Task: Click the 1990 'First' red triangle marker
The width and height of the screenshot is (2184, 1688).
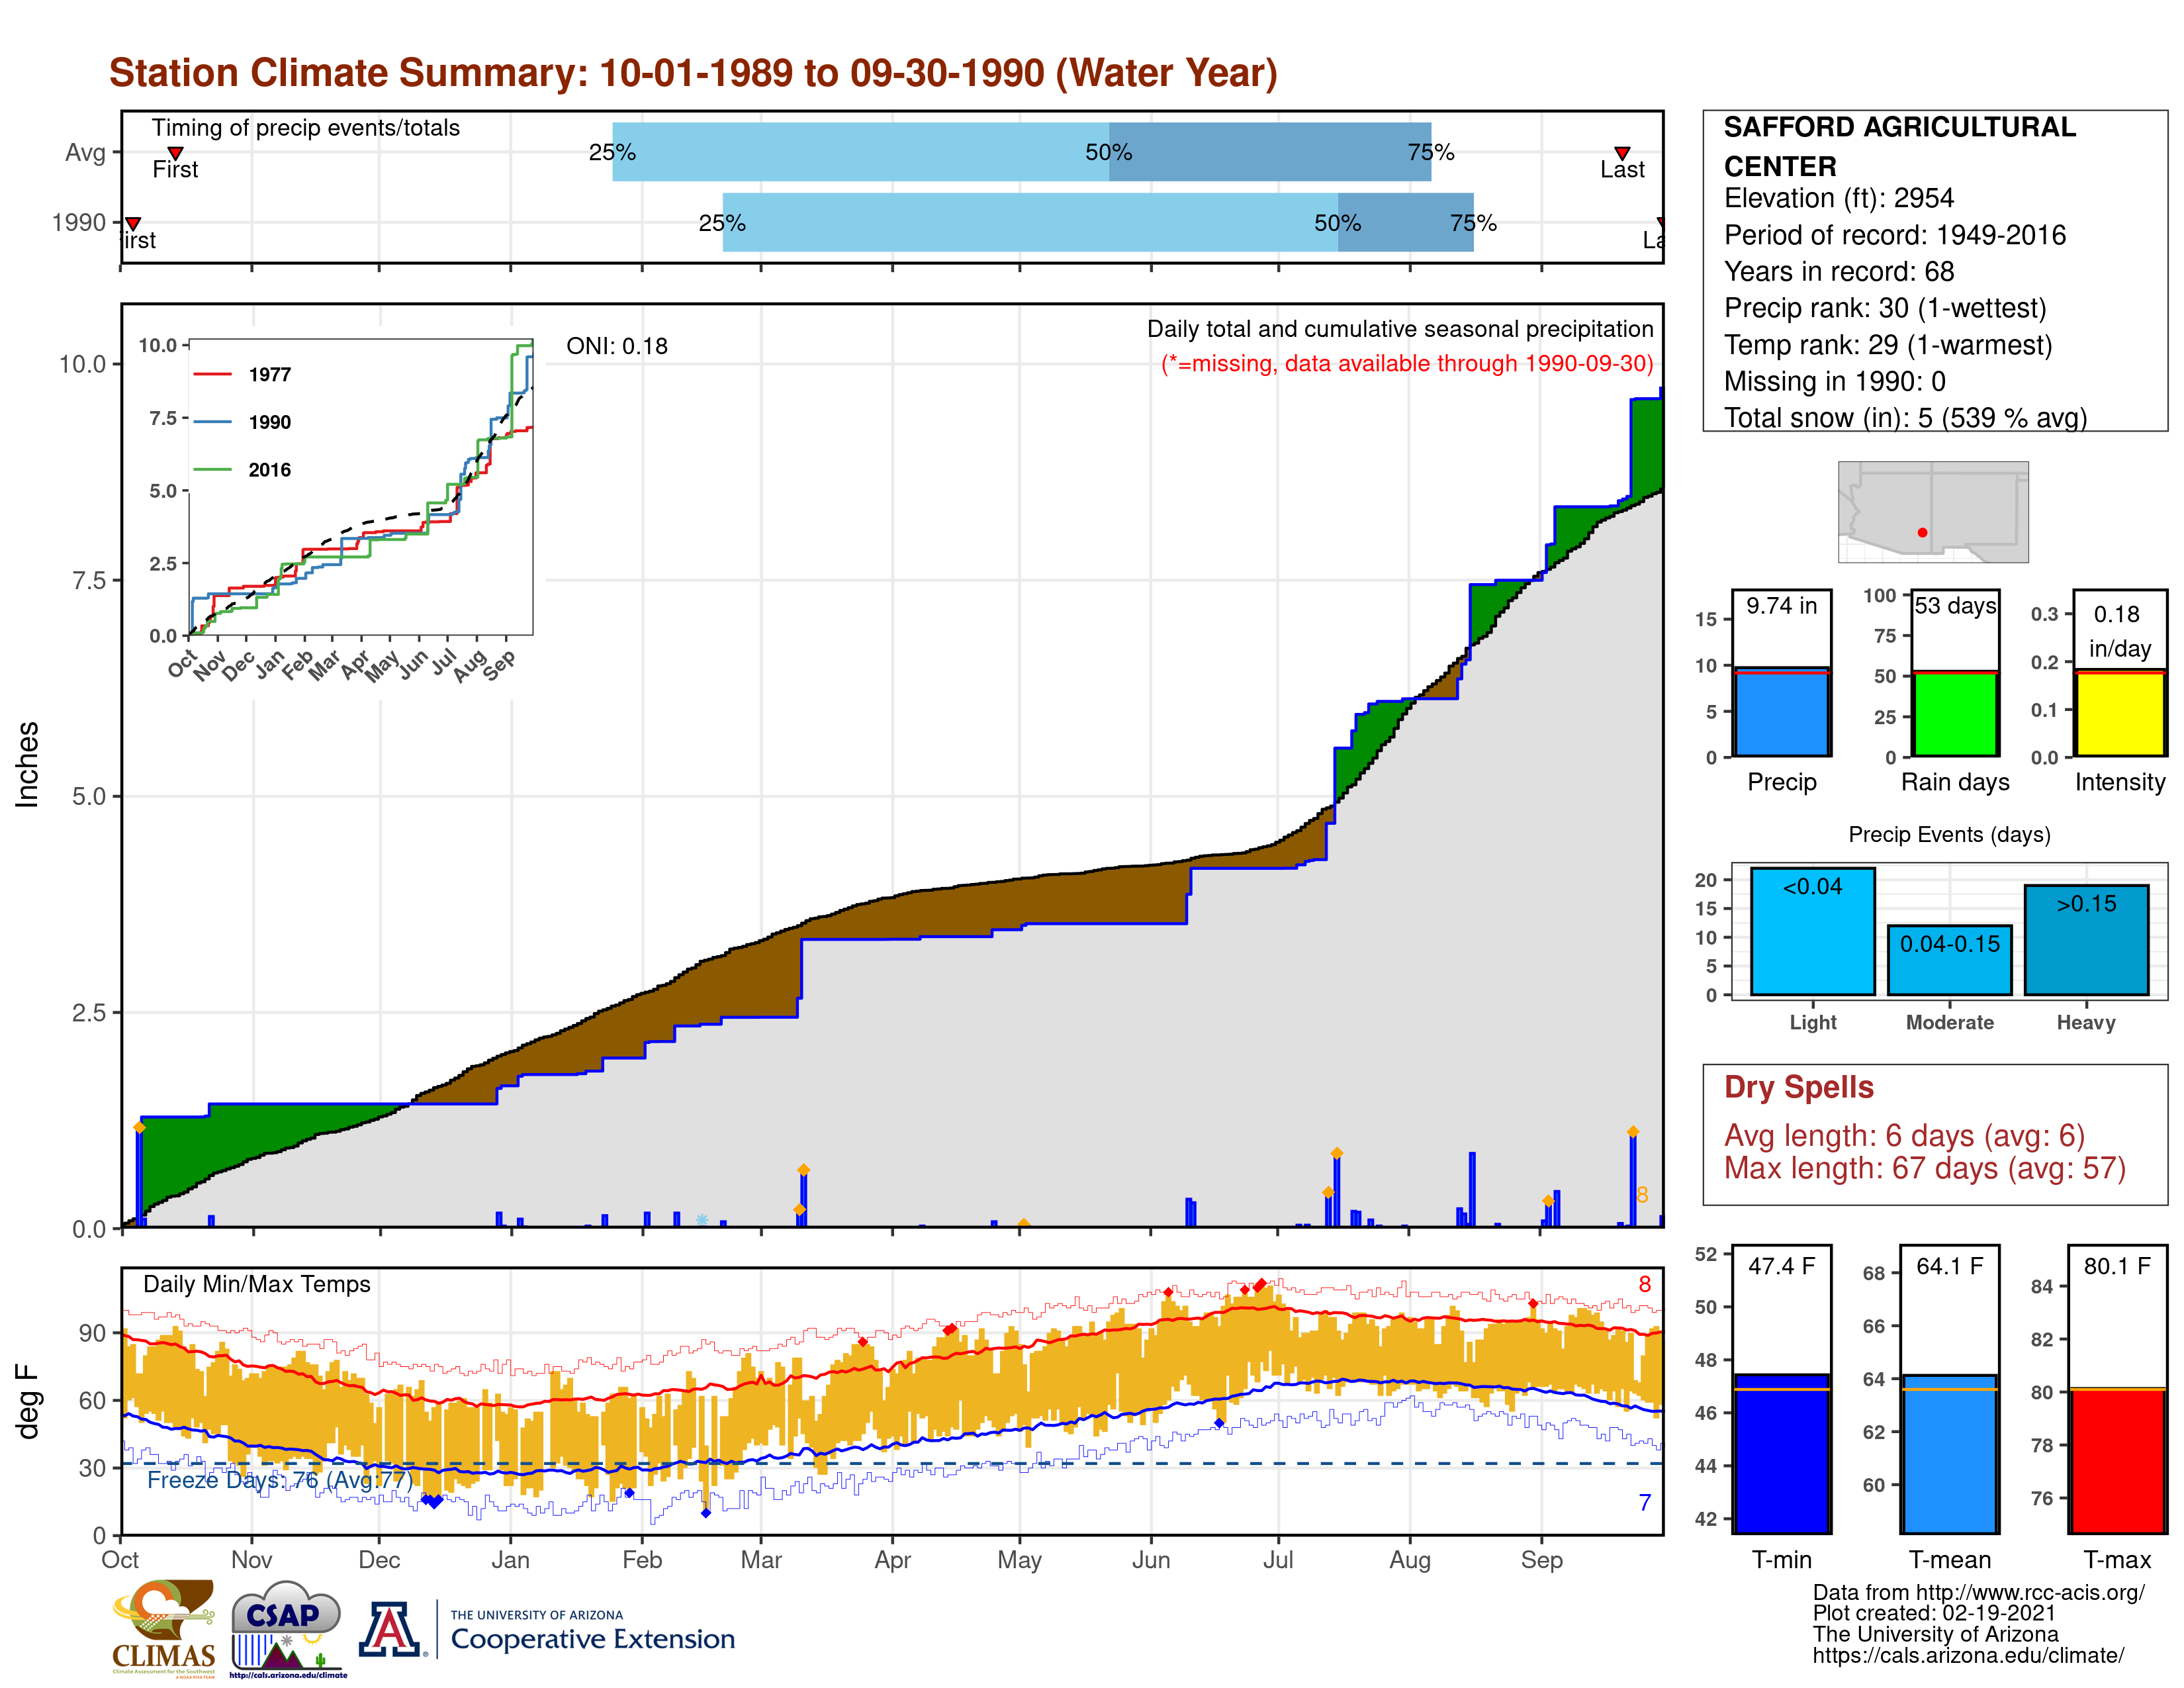Action: coord(133,223)
